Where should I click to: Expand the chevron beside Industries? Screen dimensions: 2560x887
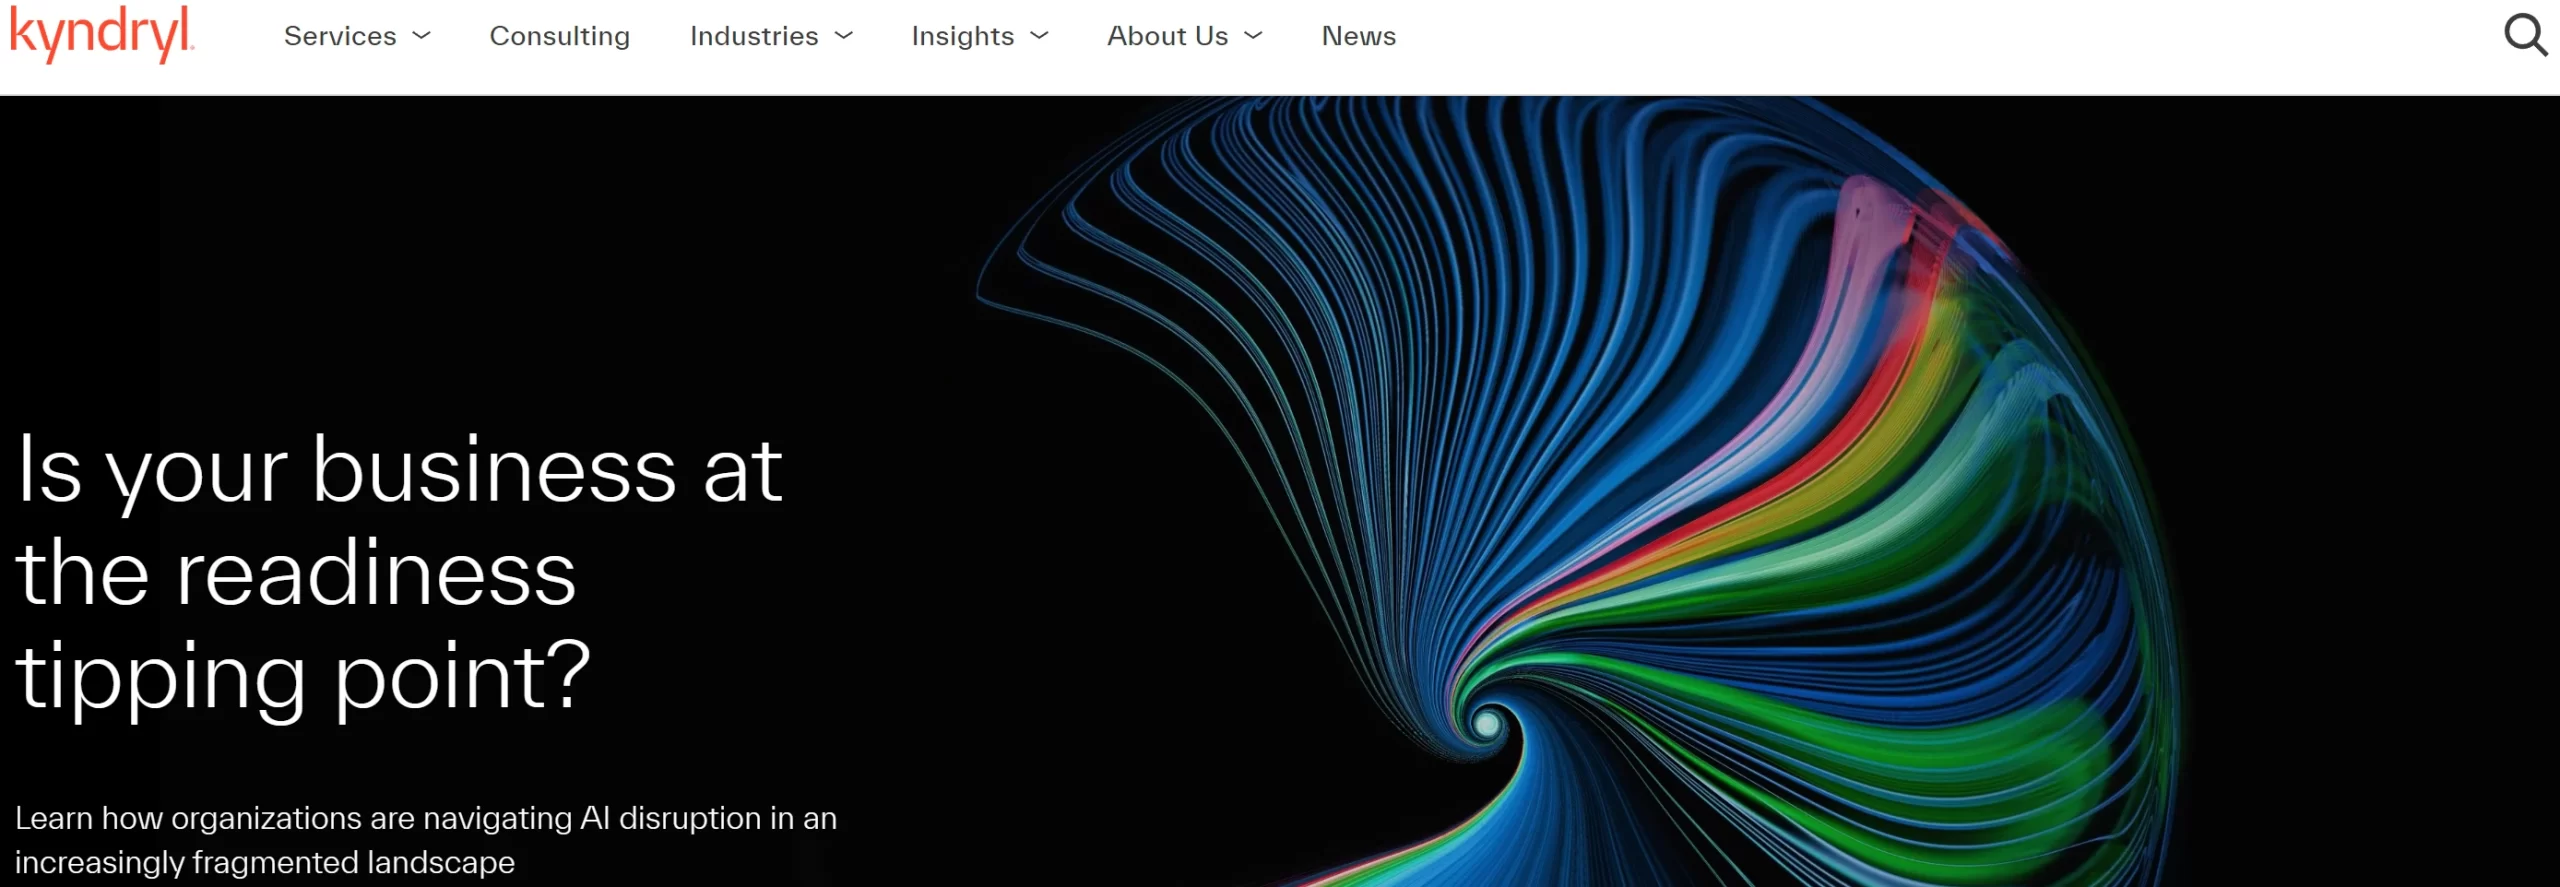point(844,36)
